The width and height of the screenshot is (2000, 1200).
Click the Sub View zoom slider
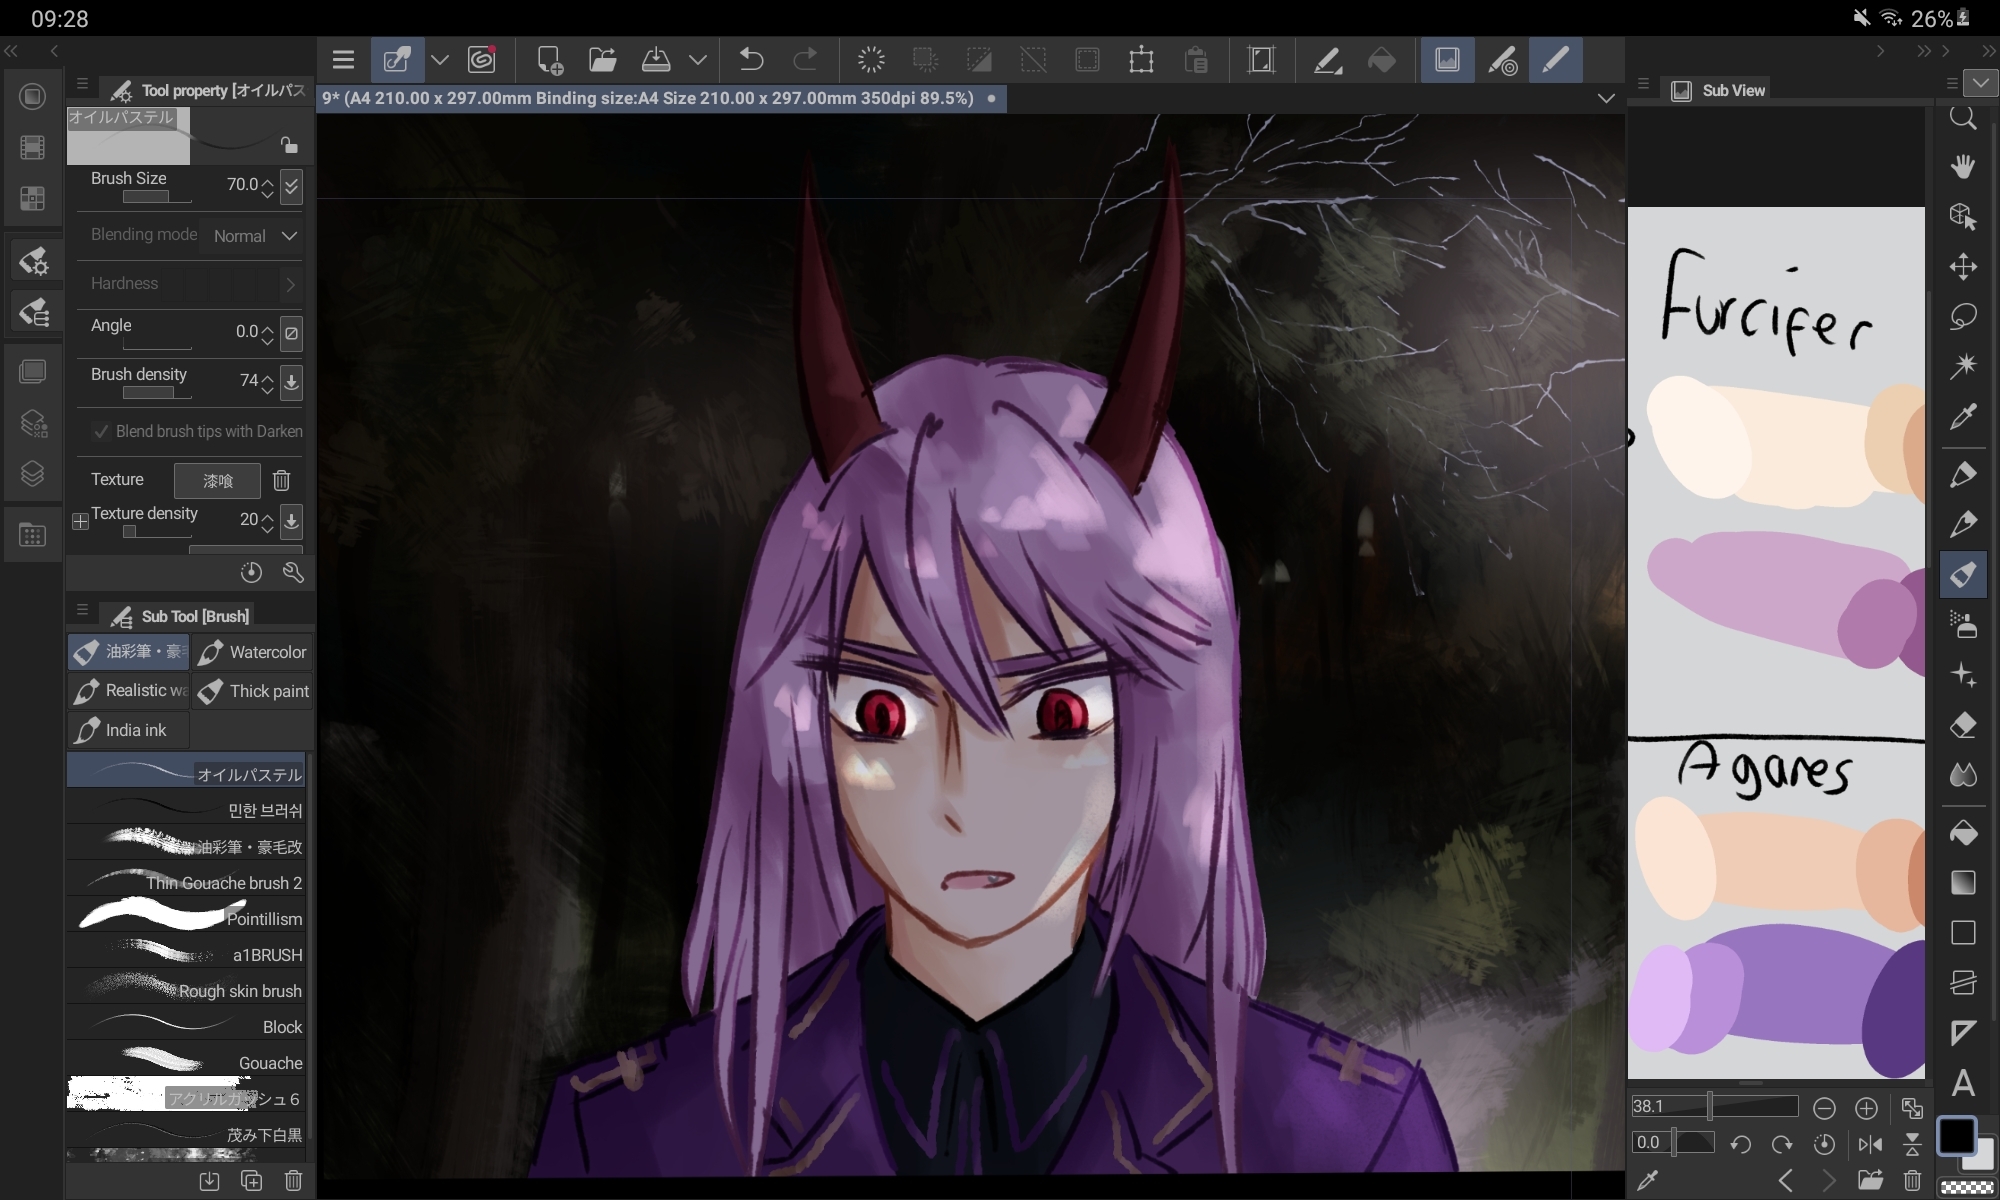click(x=1714, y=1106)
